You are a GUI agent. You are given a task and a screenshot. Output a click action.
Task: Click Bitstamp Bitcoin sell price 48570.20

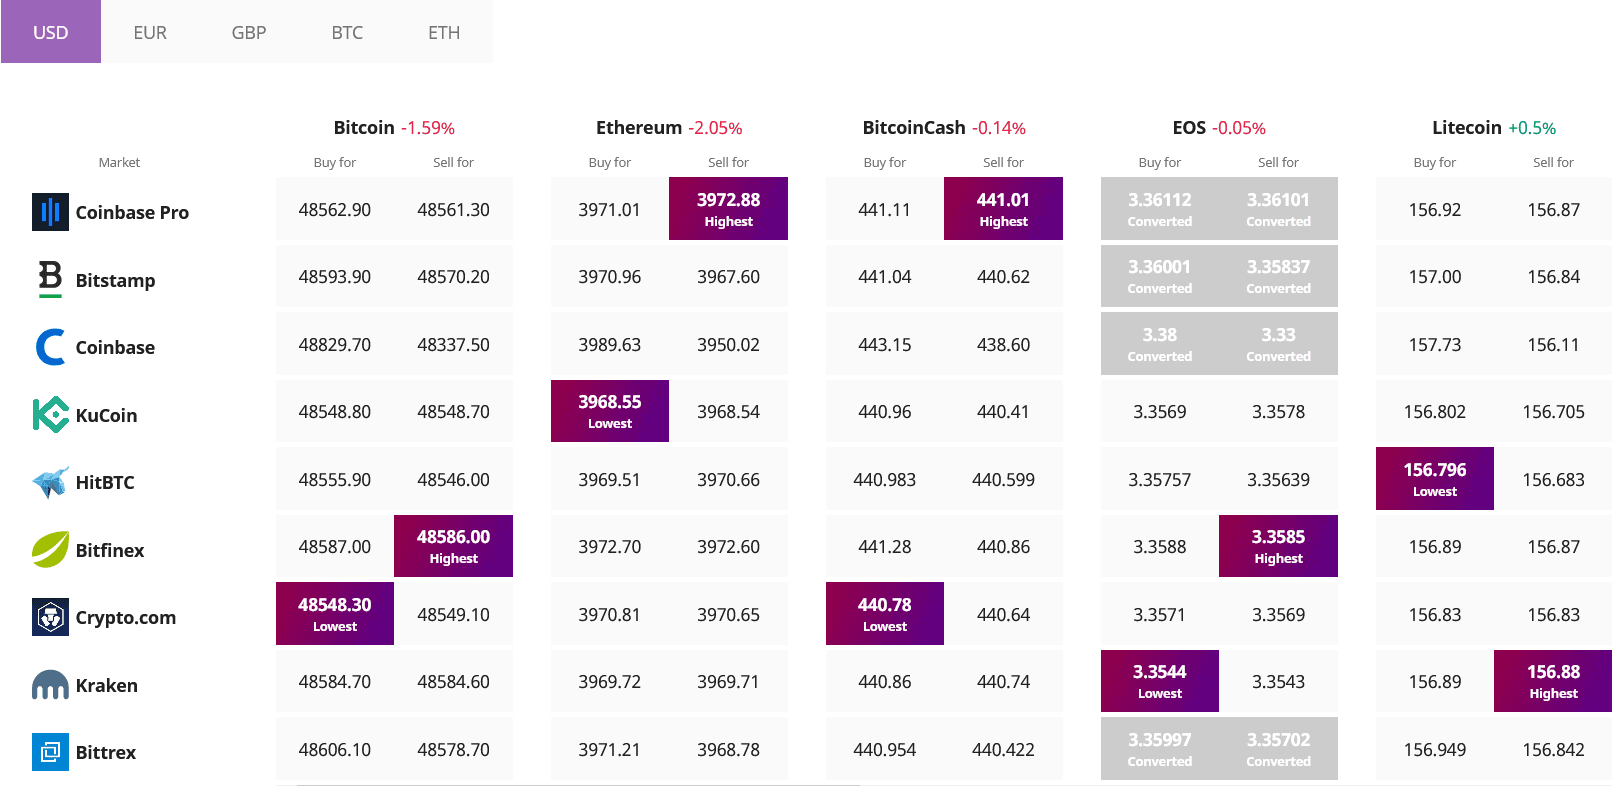453,277
